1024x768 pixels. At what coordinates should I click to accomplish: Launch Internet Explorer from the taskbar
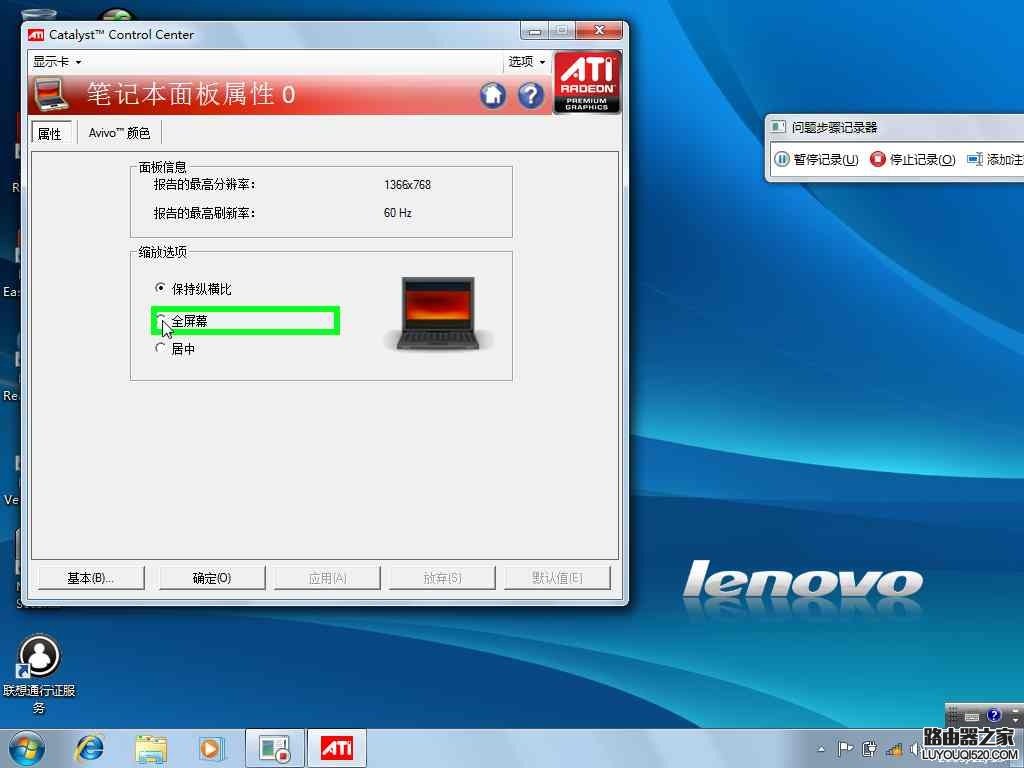pyautogui.click(x=89, y=747)
